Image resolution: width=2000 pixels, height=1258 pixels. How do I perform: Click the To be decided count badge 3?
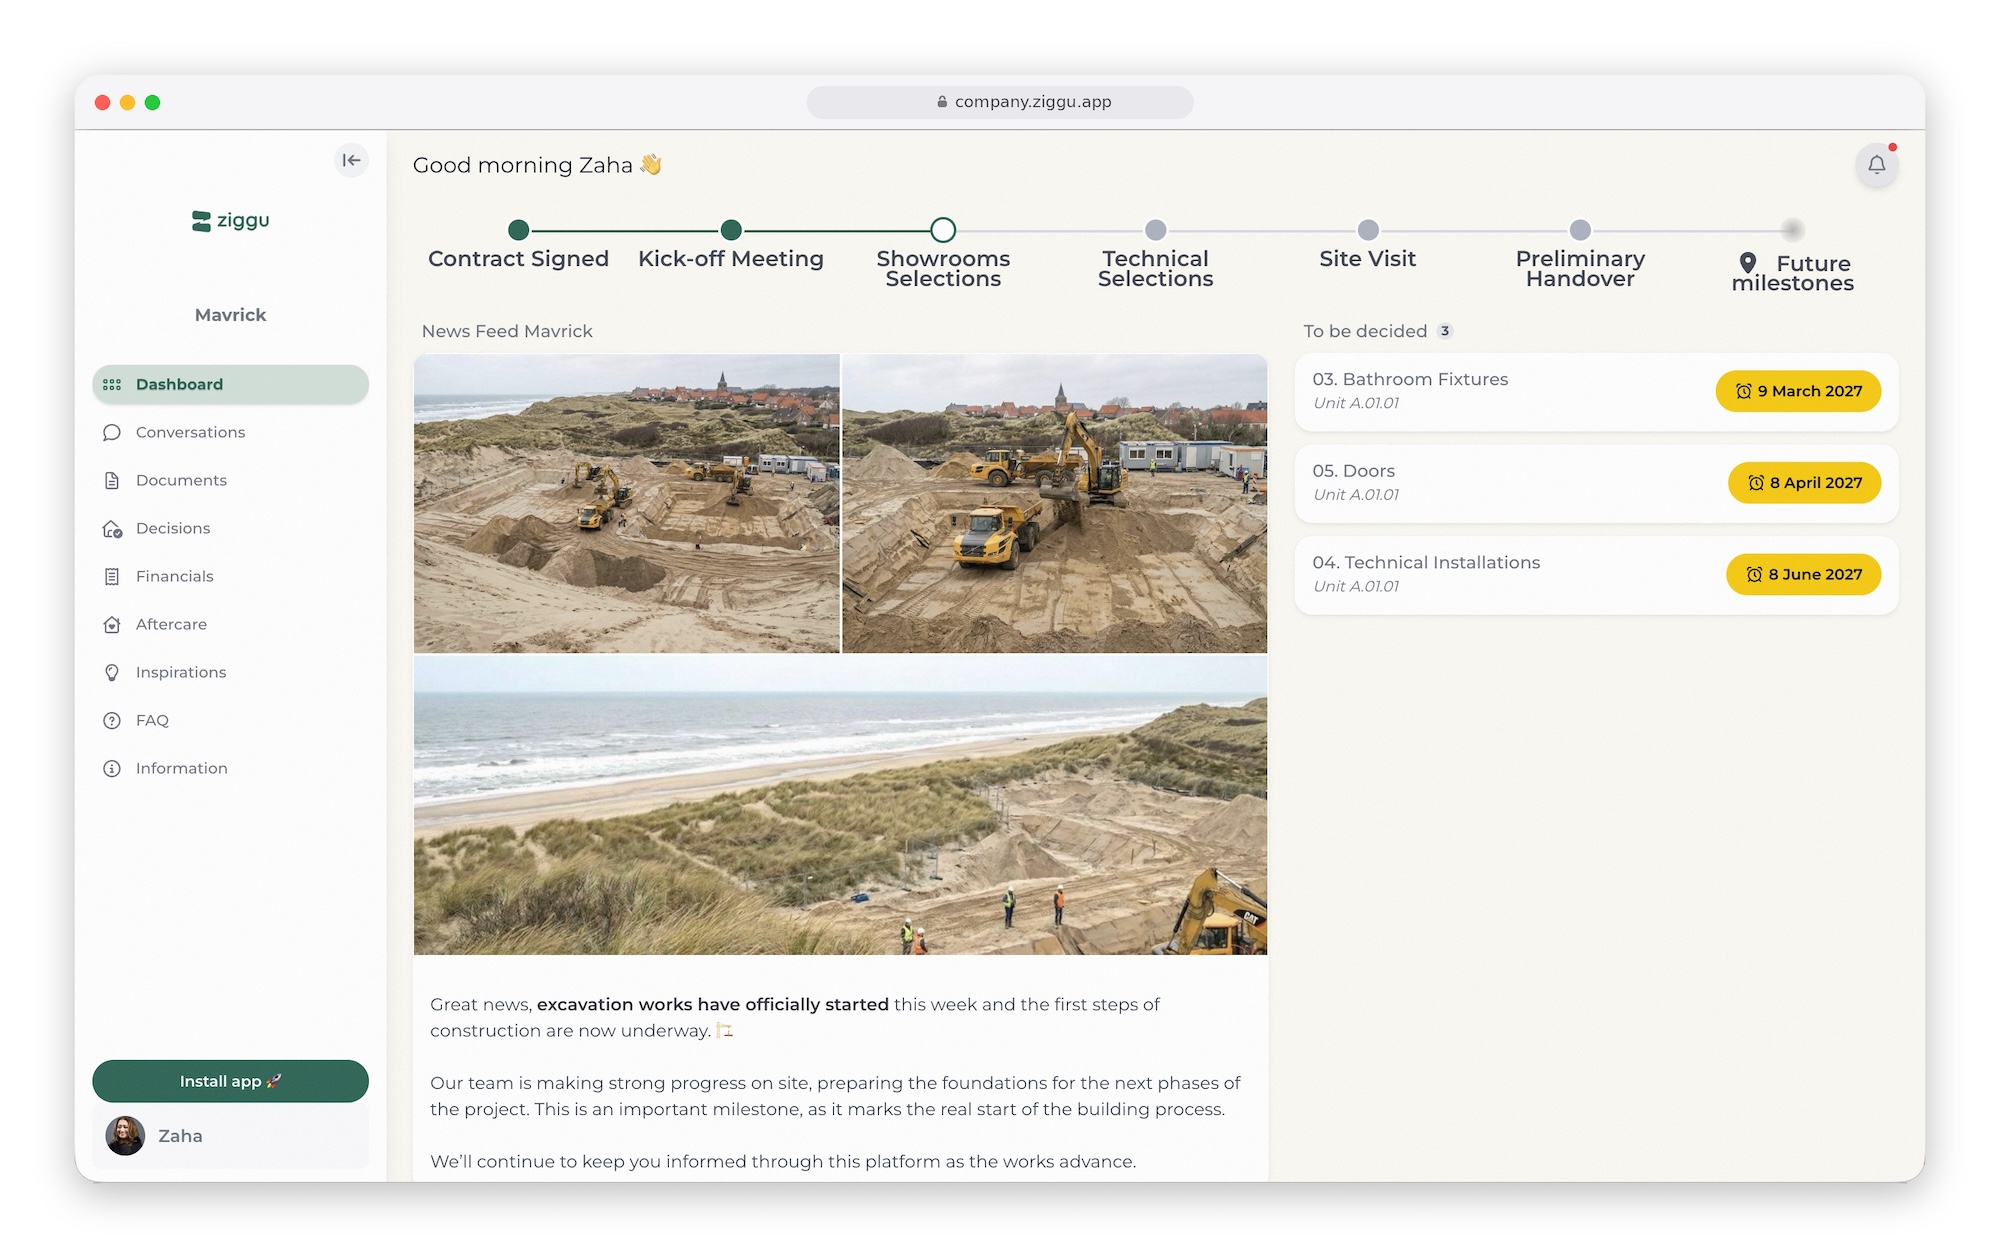pyautogui.click(x=1445, y=331)
